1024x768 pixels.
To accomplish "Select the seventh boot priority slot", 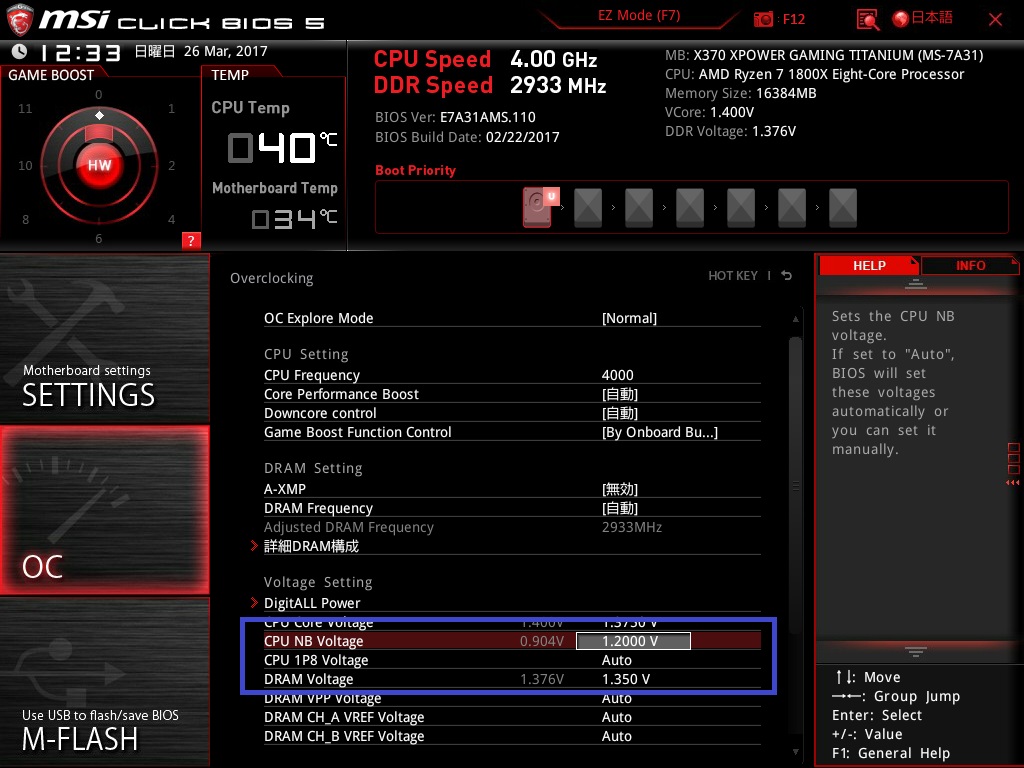I will [x=842, y=208].
